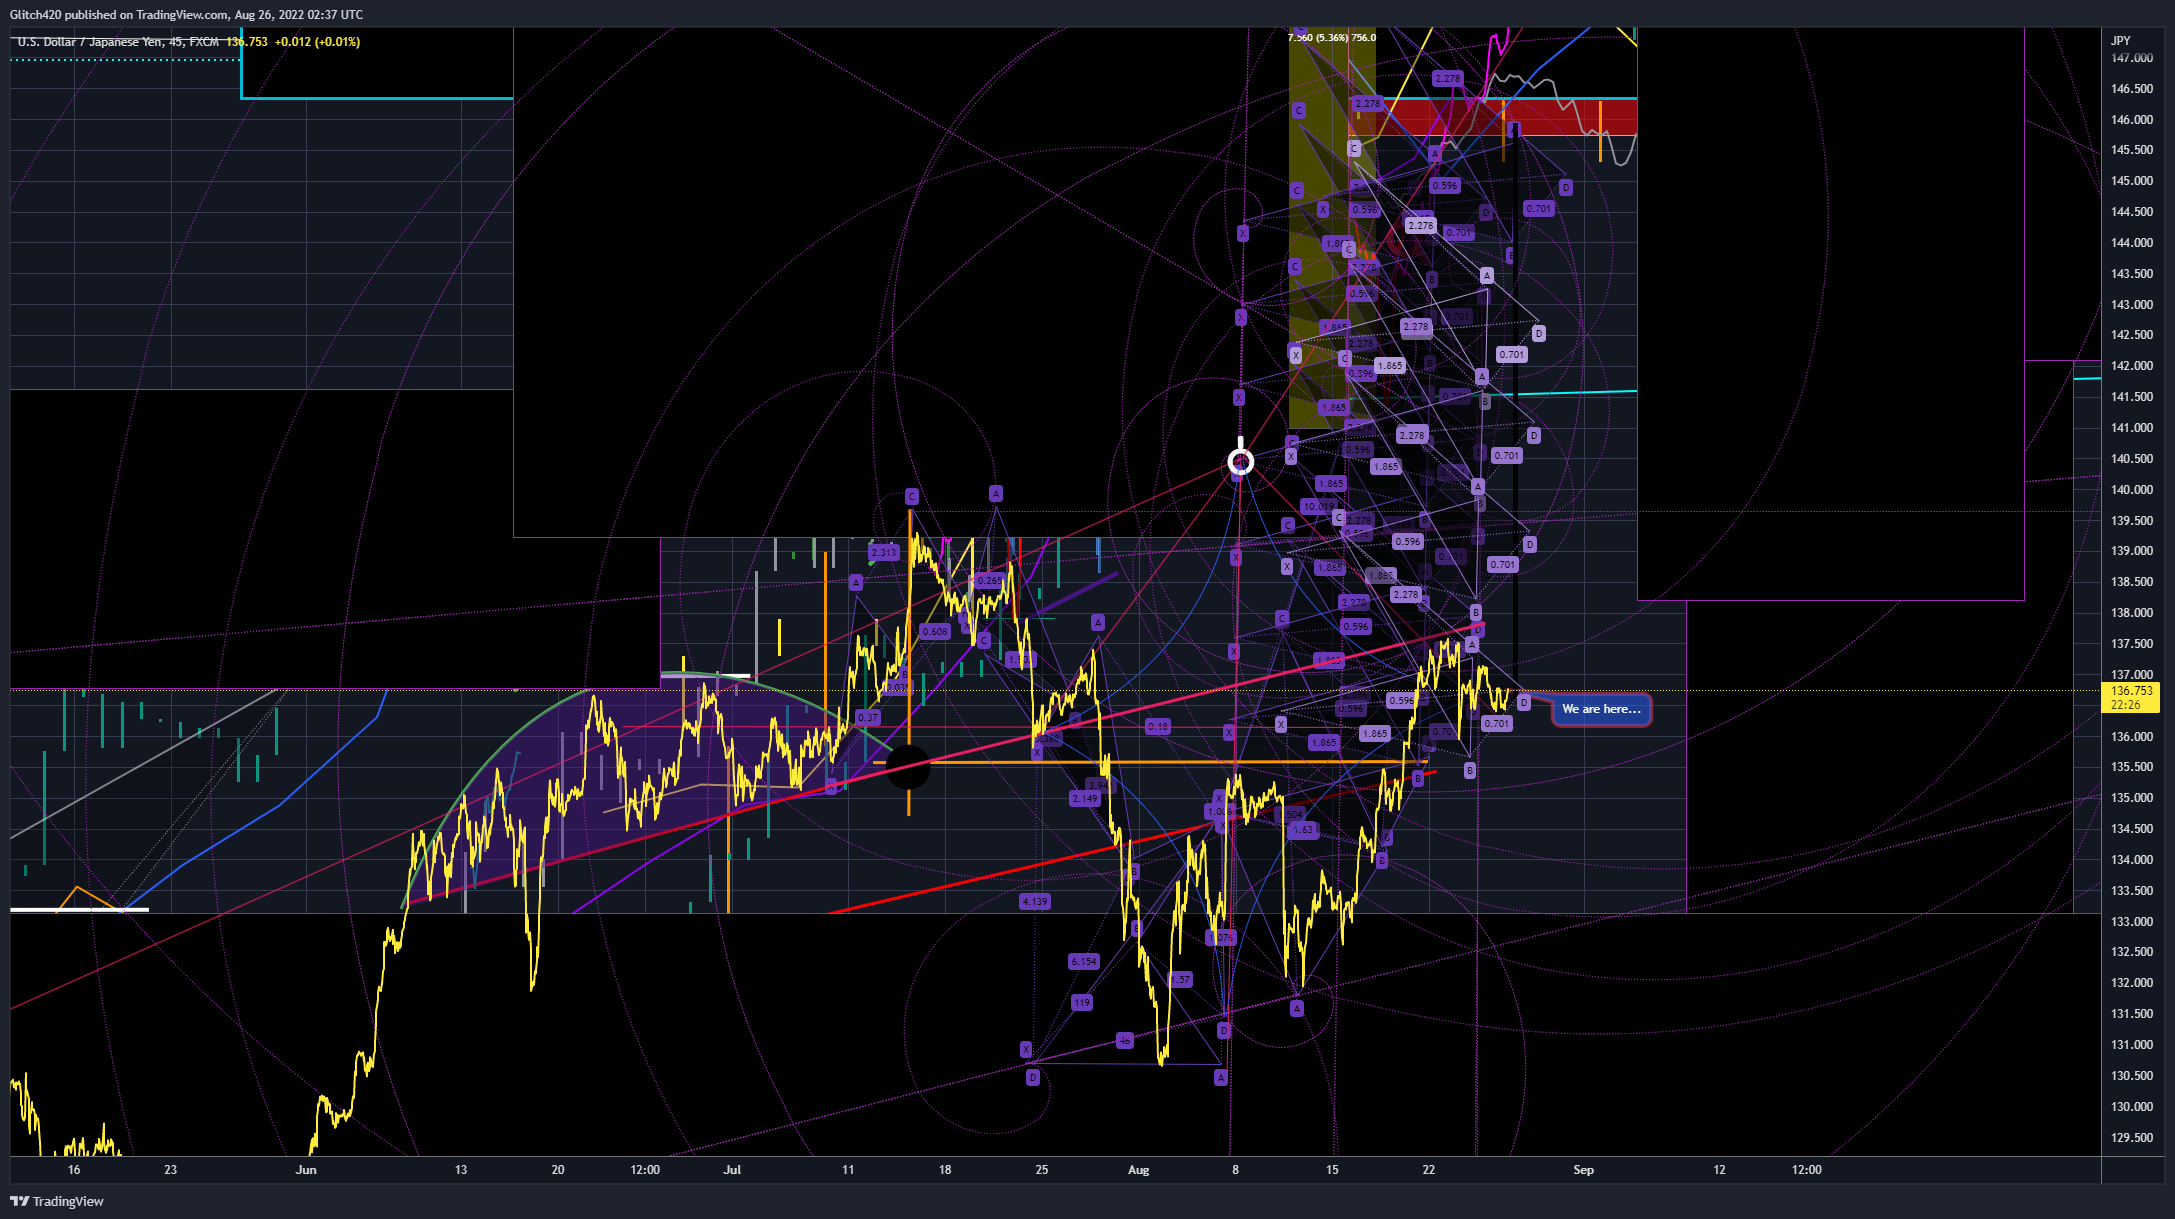Click the 'Jun' date on time axis
The image size is (2175, 1219).
tap(306, 1170)
